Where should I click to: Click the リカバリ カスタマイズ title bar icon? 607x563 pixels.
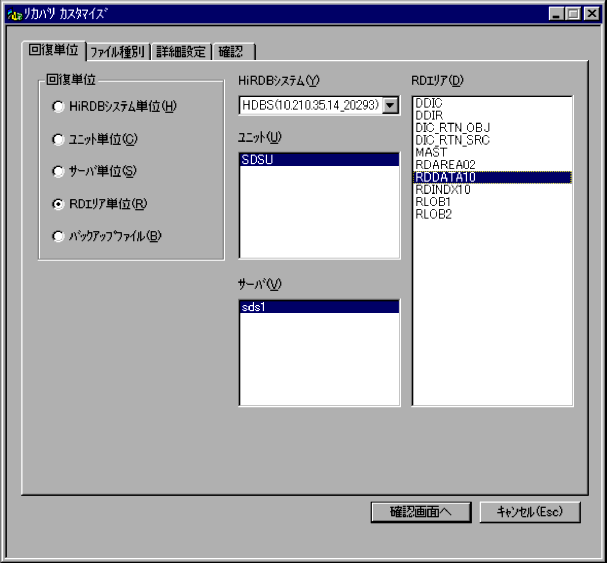[15, 15]
